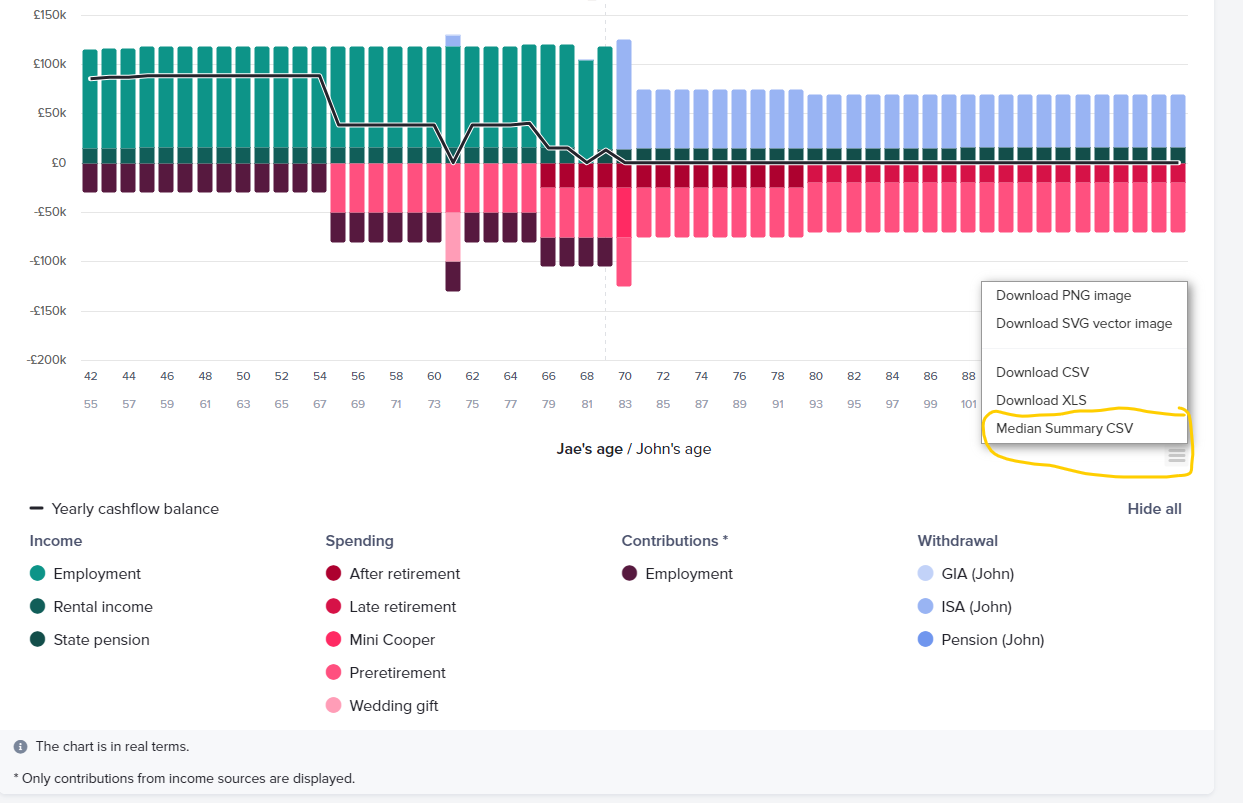Click the Hide all legend link
Screen dimensions: 1243x803
point(1154,509)
